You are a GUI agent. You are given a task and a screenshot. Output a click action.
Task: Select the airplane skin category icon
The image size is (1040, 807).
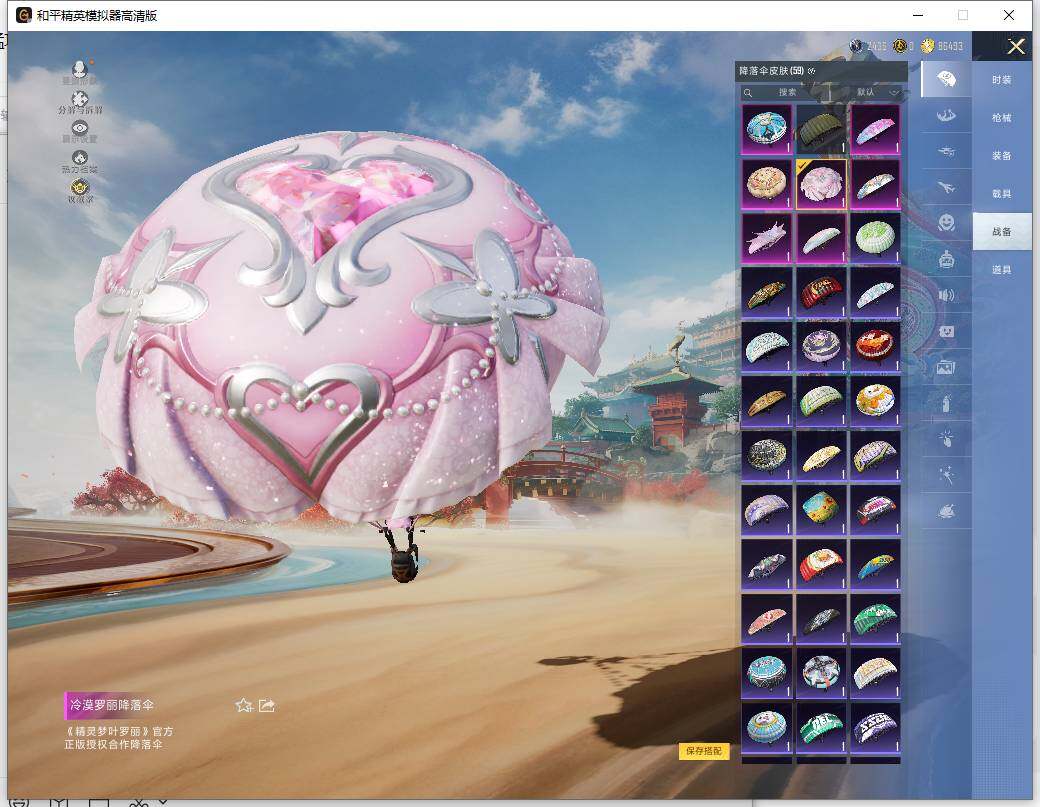(x=946, y=188)
